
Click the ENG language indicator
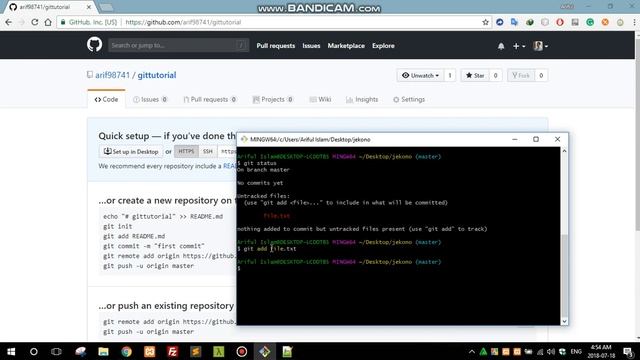pos(576,351)
